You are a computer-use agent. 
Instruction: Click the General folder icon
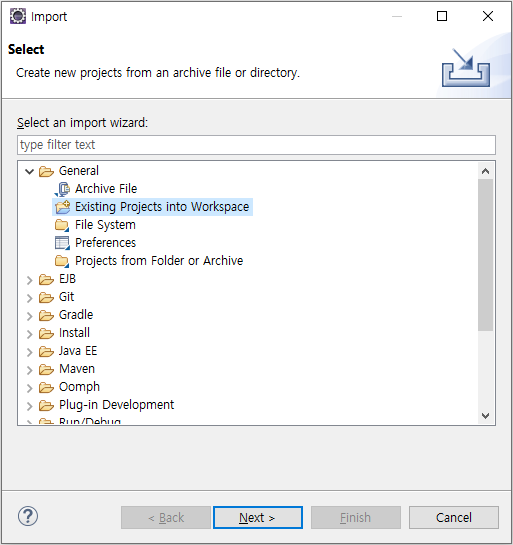click(46, 171)
